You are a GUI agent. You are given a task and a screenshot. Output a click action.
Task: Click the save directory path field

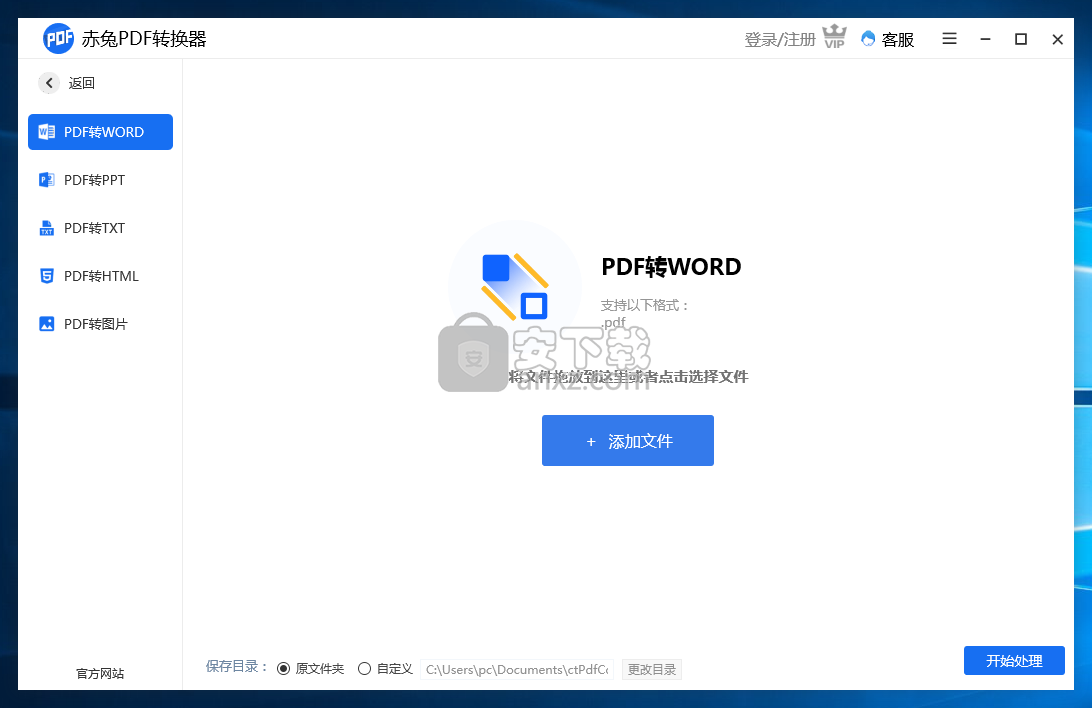click(517, 669)
